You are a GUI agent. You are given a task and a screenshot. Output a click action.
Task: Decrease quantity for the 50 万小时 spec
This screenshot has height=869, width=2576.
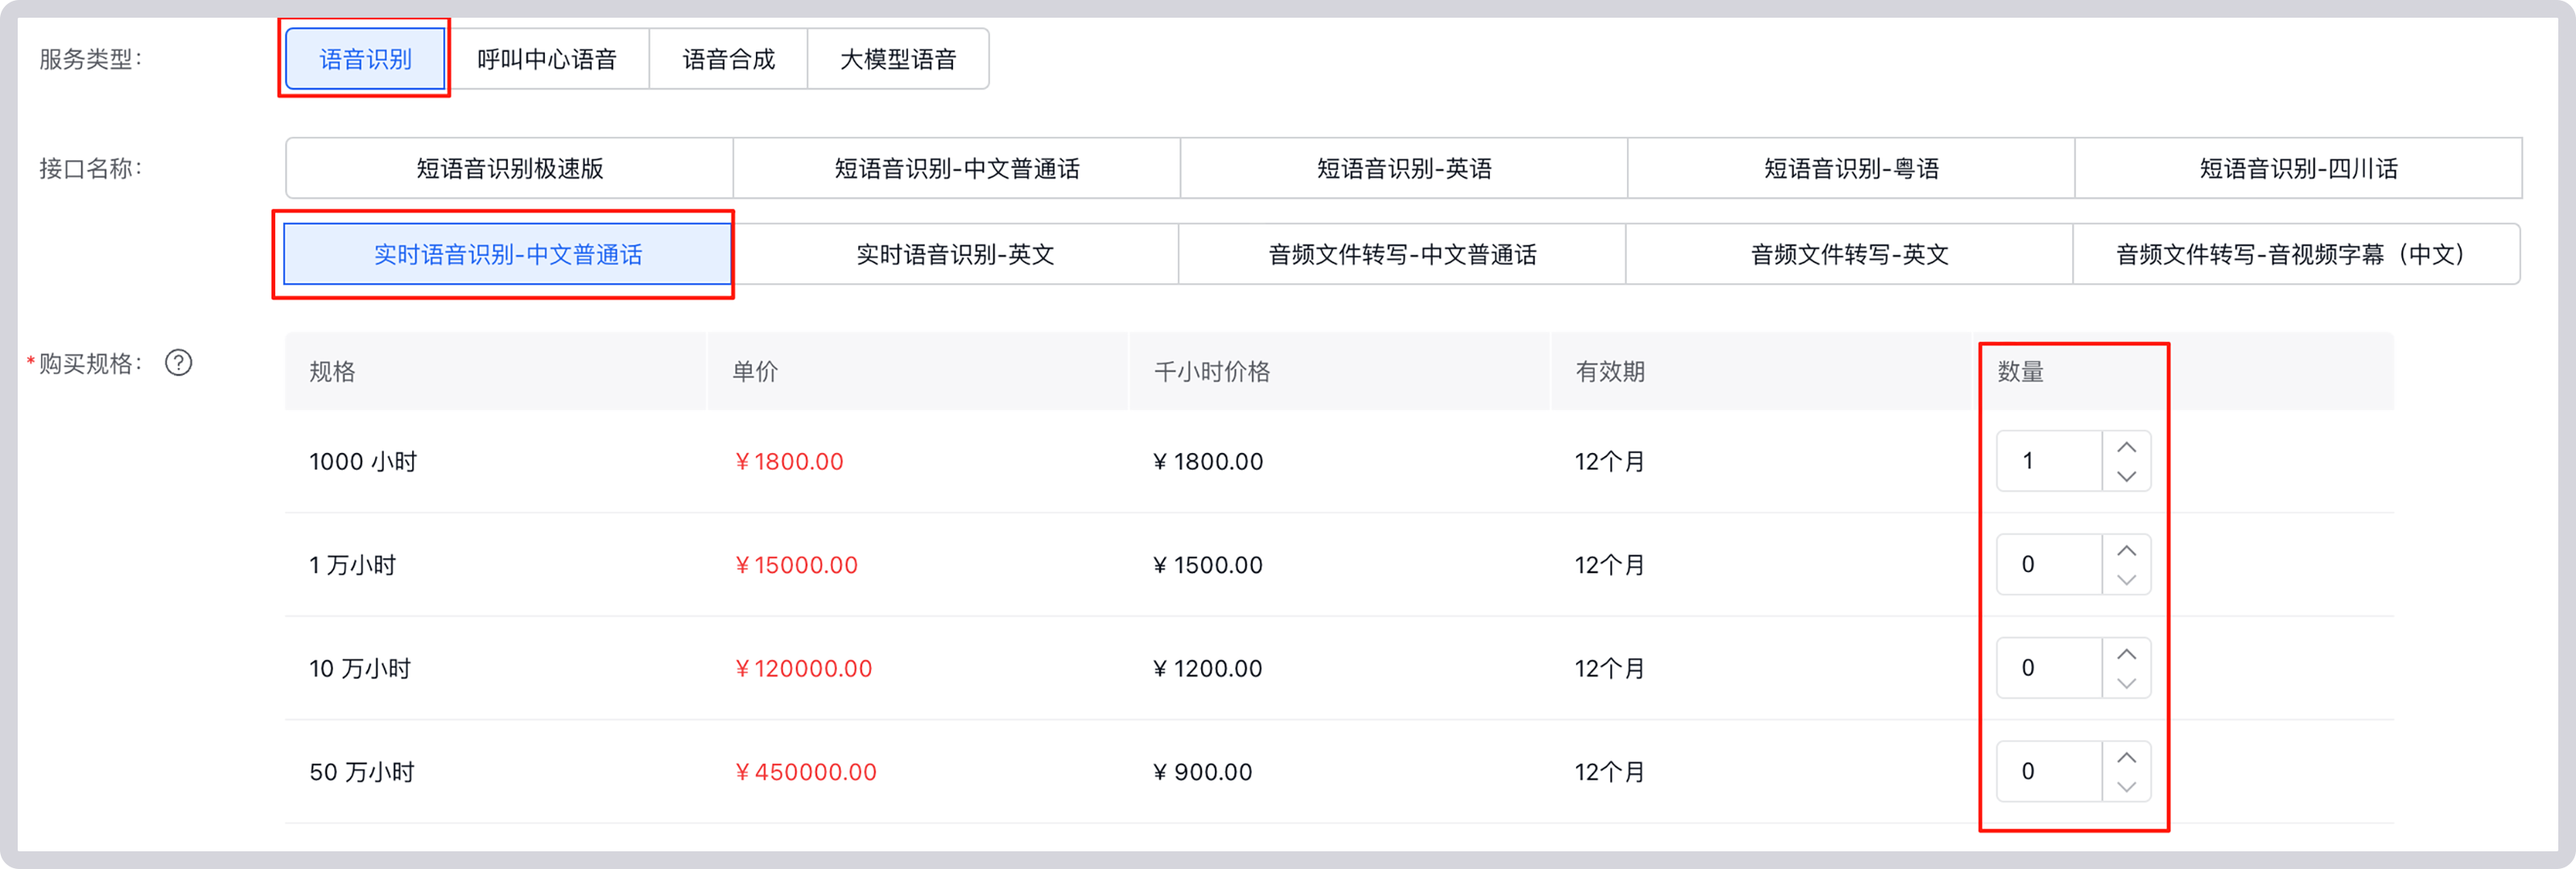(2126, 787)
